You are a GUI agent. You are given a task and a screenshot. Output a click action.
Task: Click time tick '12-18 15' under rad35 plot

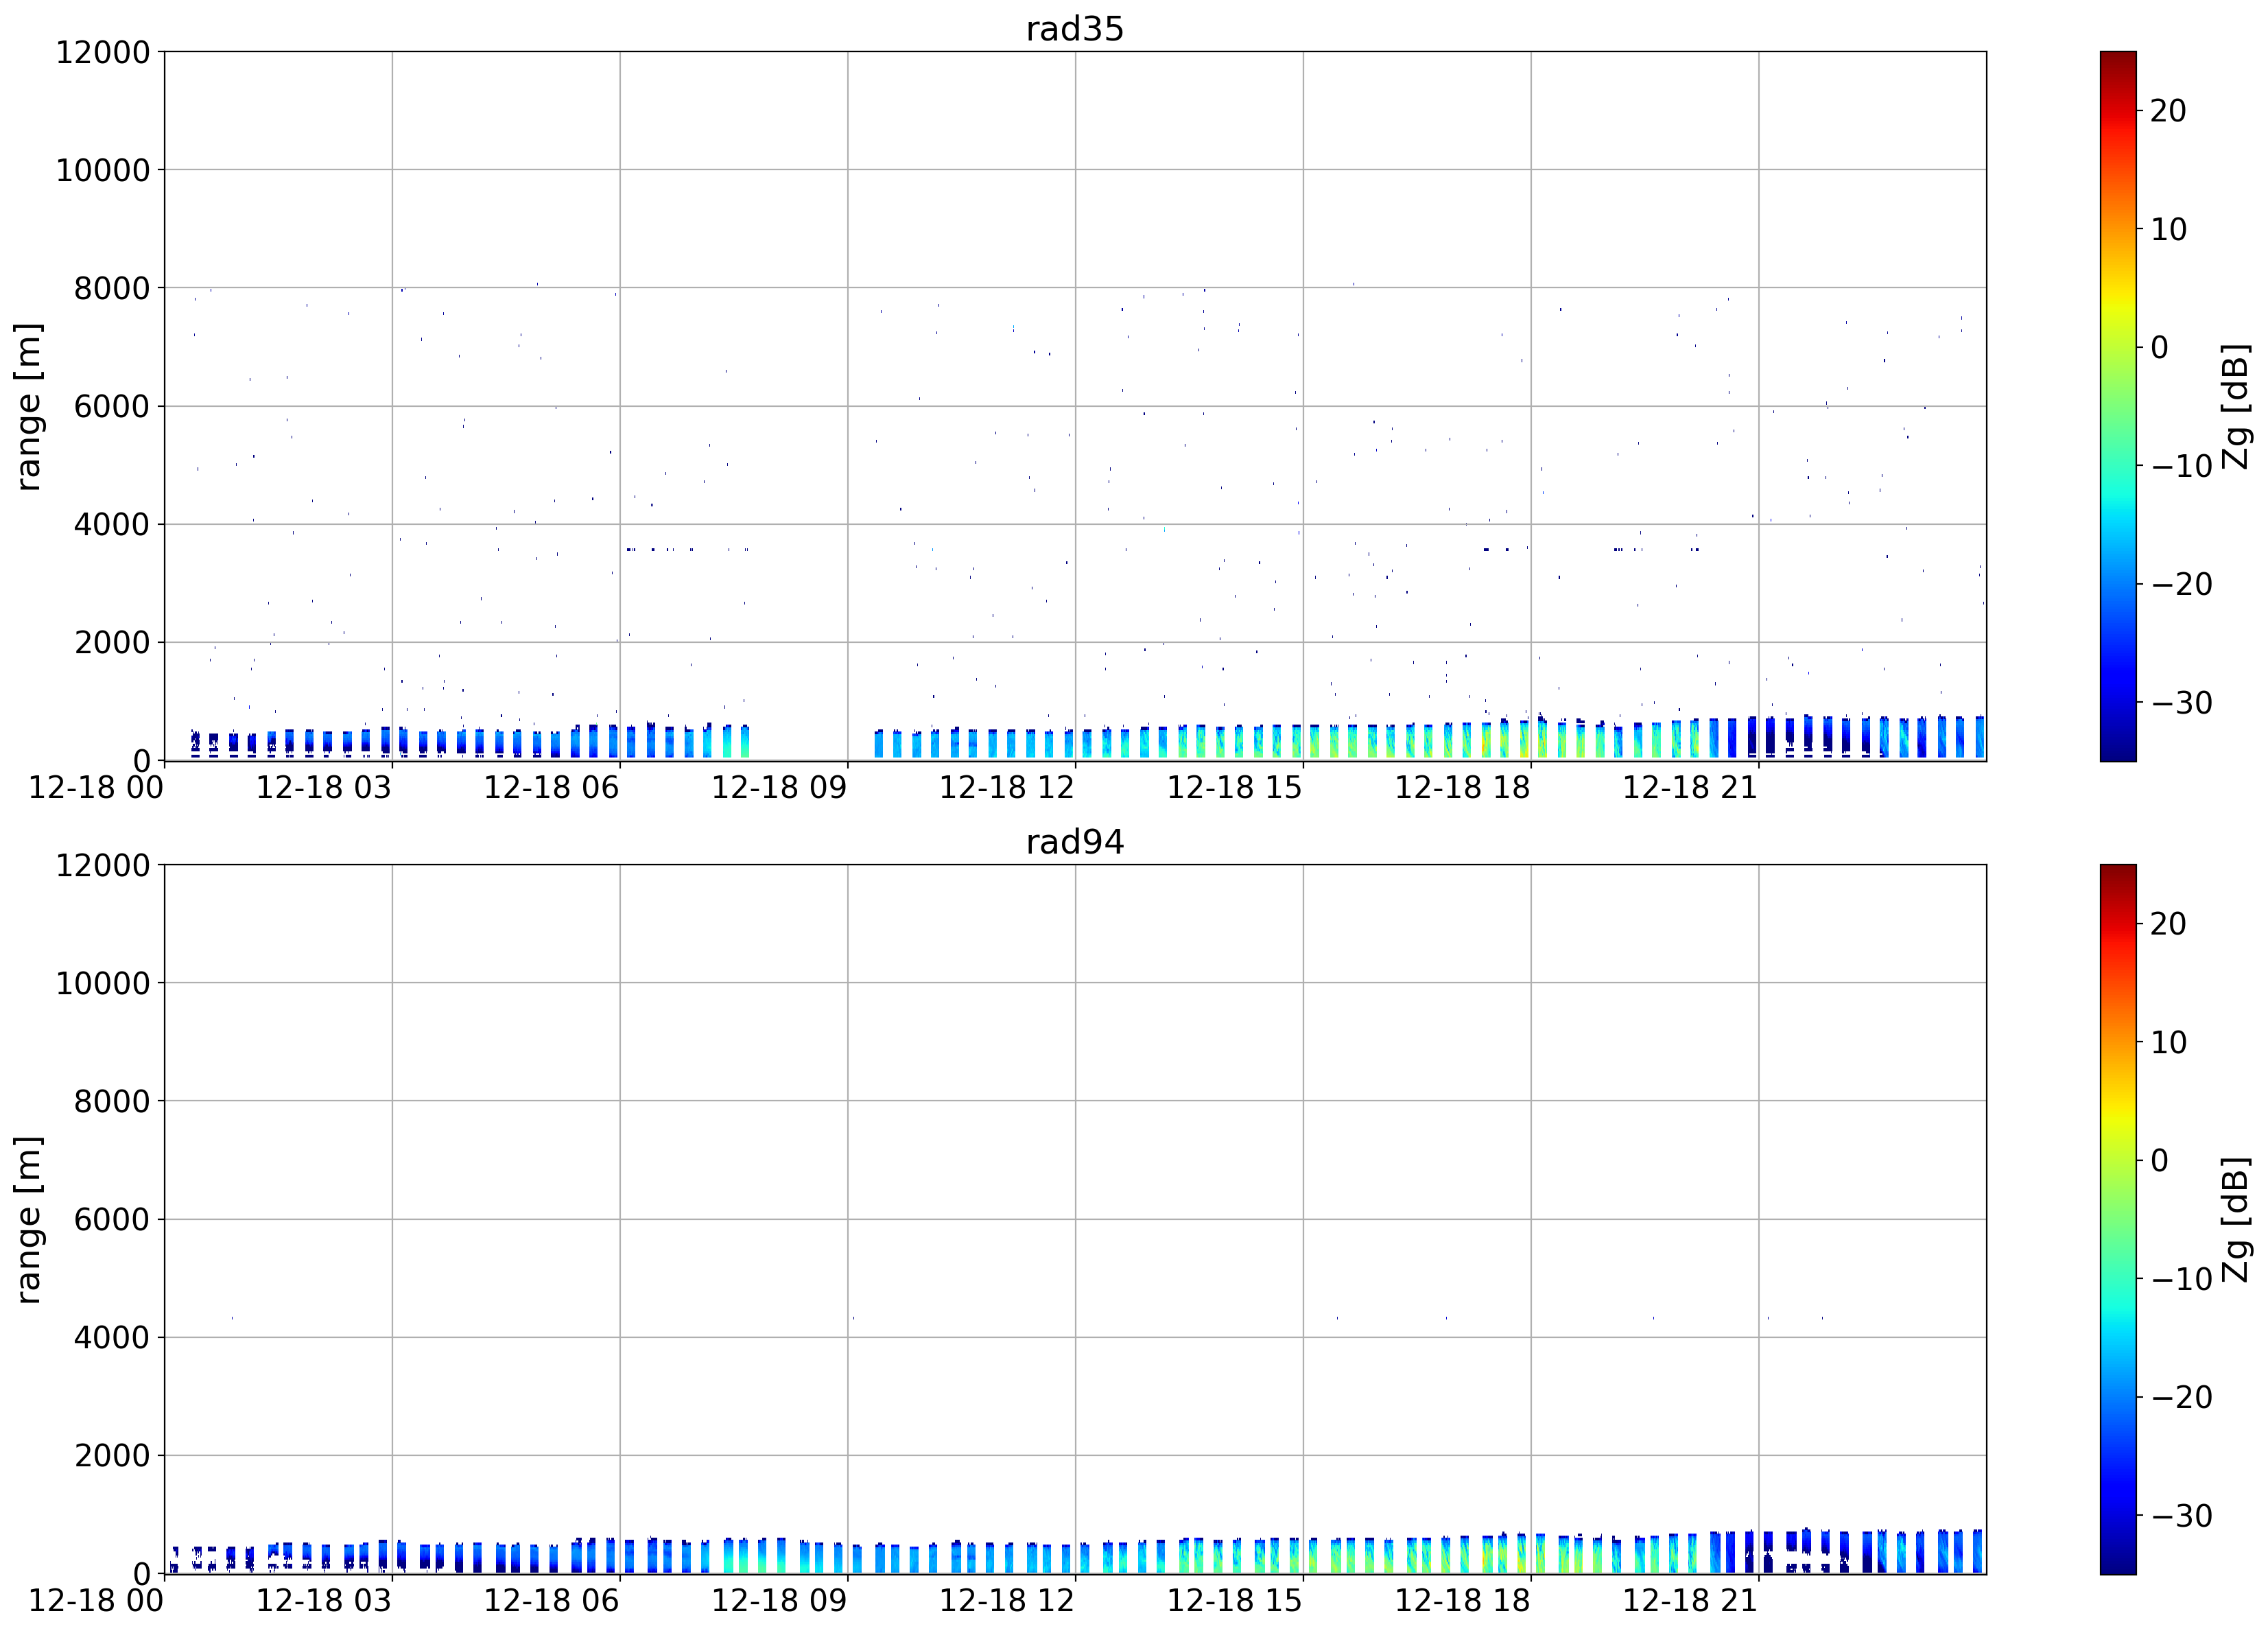[x=1235, y=788]
